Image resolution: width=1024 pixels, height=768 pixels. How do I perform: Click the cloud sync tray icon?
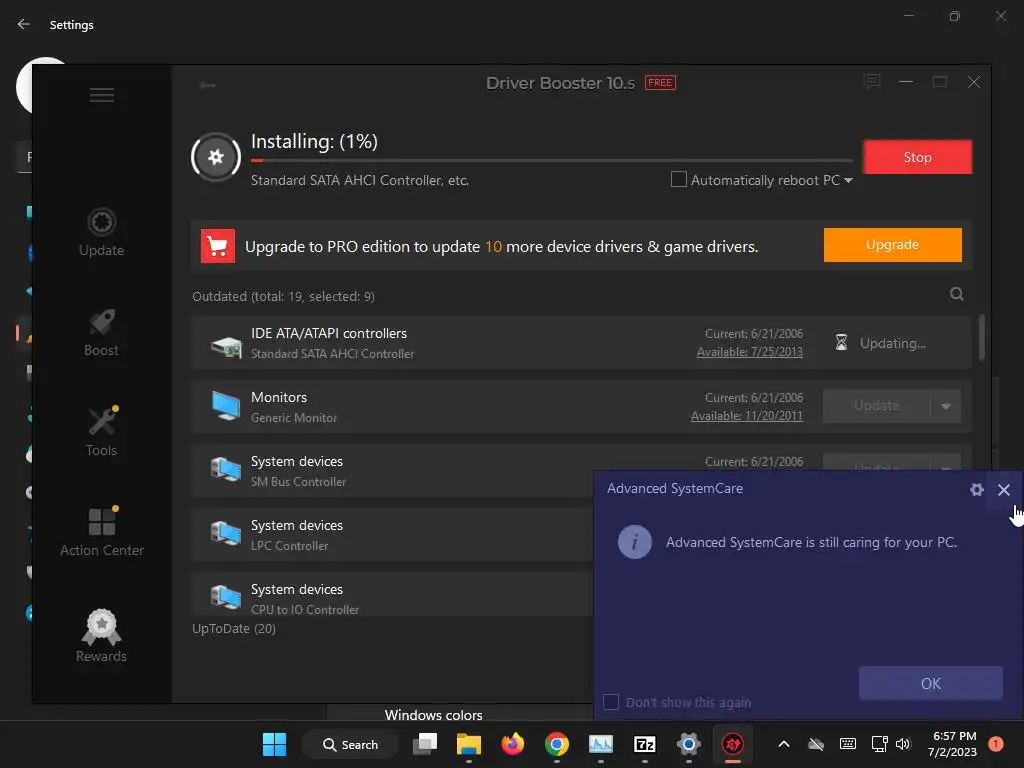(816, 744)
